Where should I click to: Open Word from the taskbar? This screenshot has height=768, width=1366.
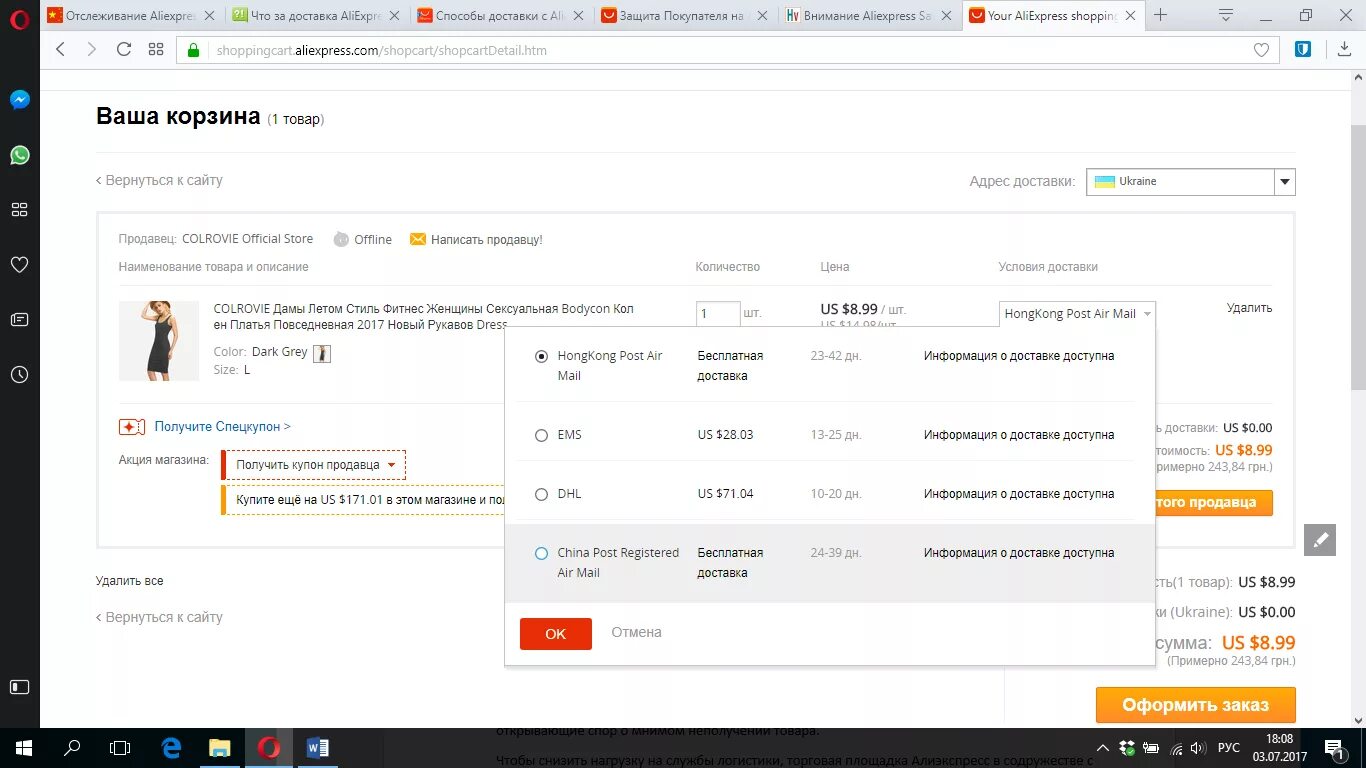click(x=318, y=748)
